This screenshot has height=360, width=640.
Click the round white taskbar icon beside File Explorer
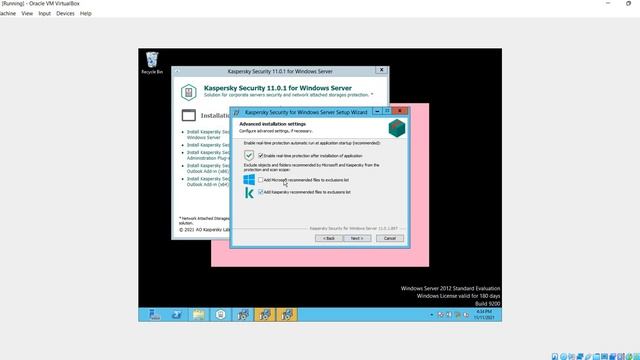221,315
